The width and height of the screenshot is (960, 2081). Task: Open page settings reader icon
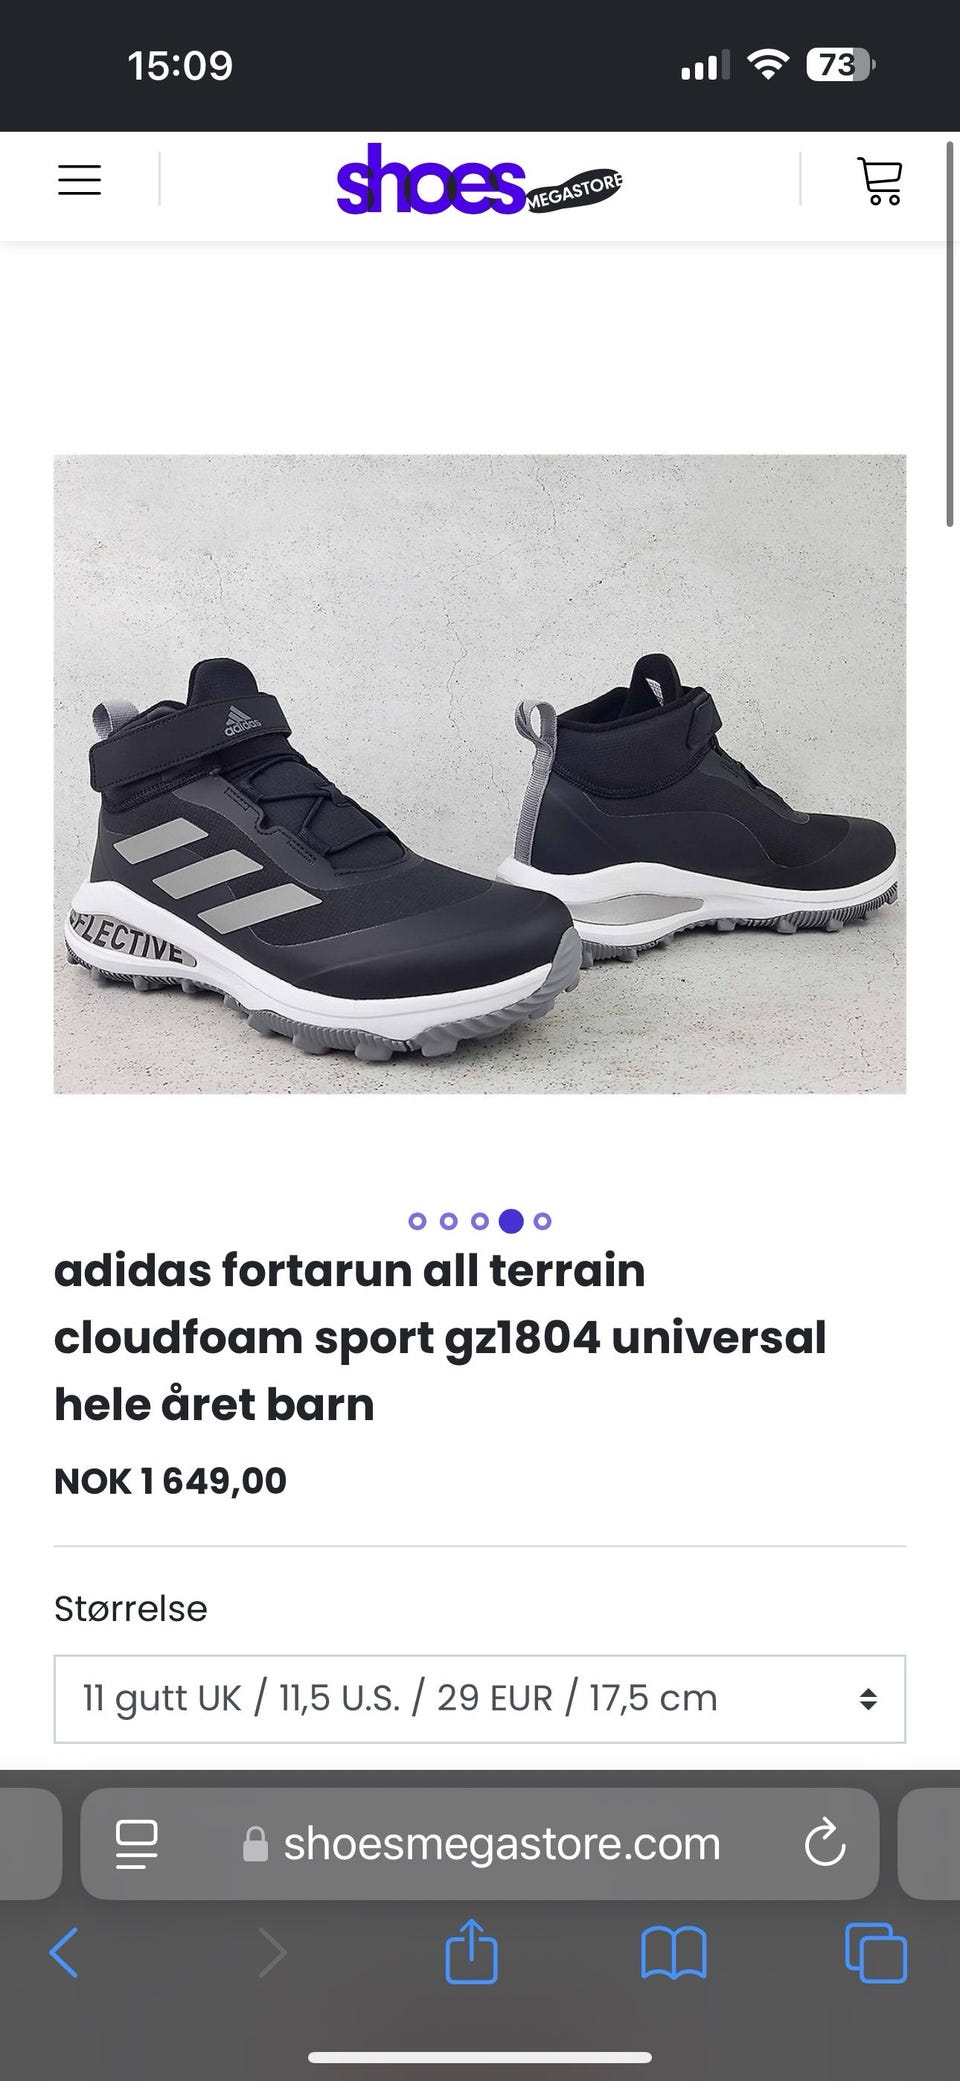point(137,1844)
